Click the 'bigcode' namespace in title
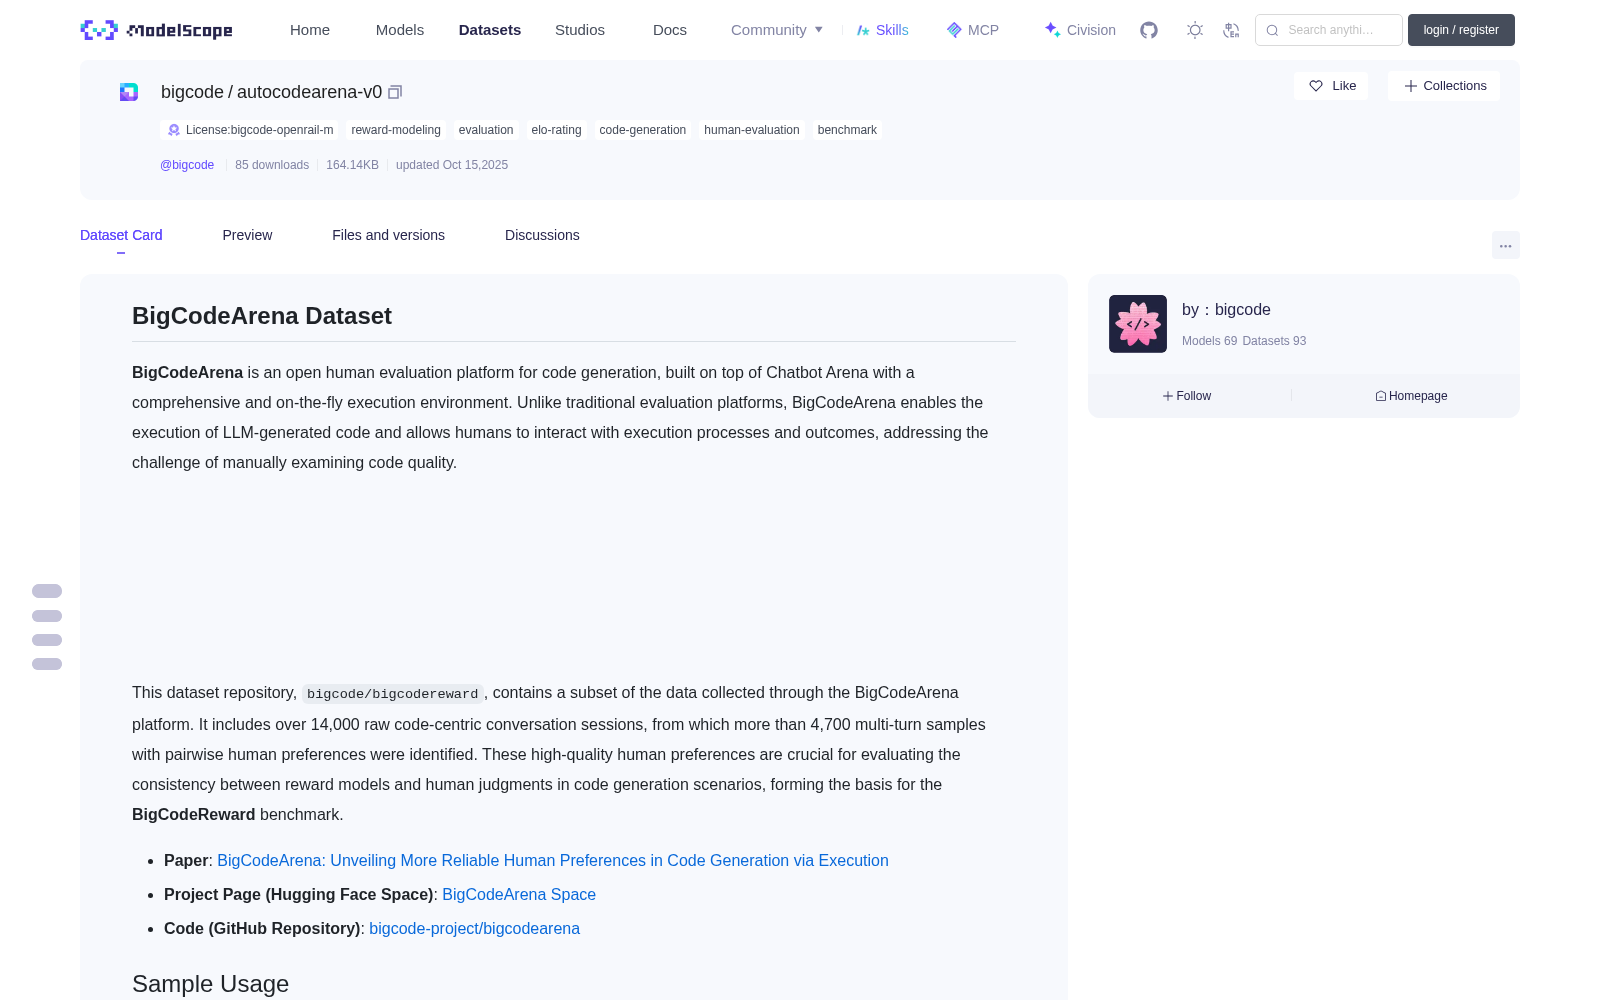 click(x=192, y=92)
